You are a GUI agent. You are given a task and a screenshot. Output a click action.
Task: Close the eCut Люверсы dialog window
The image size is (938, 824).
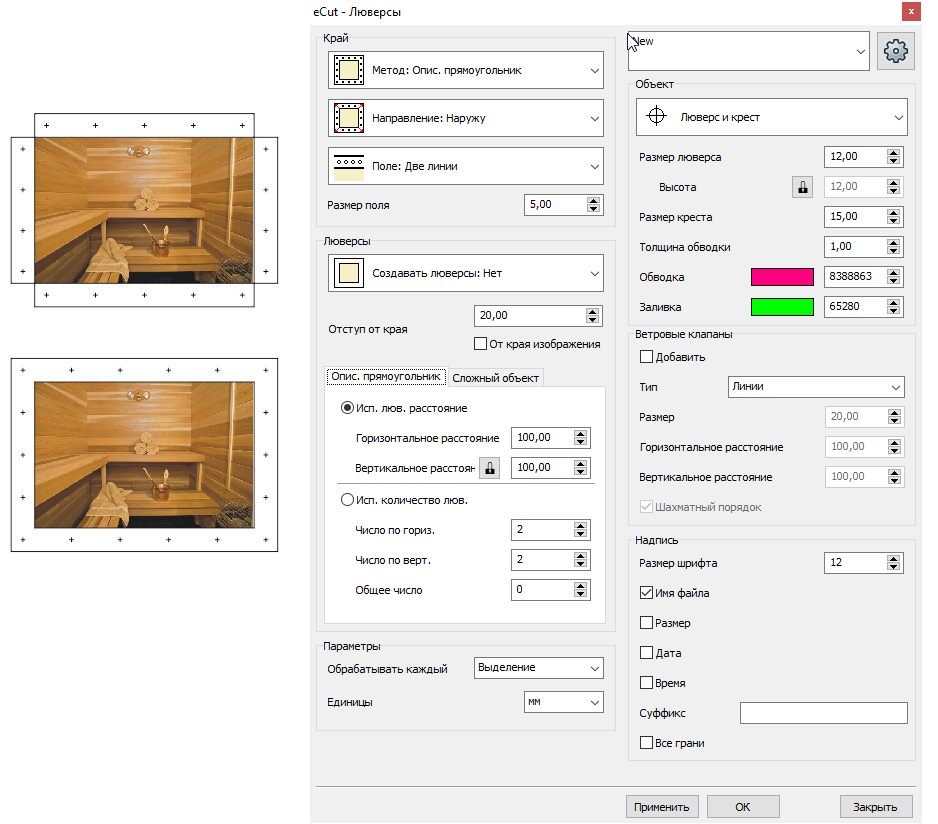point(911,11)
